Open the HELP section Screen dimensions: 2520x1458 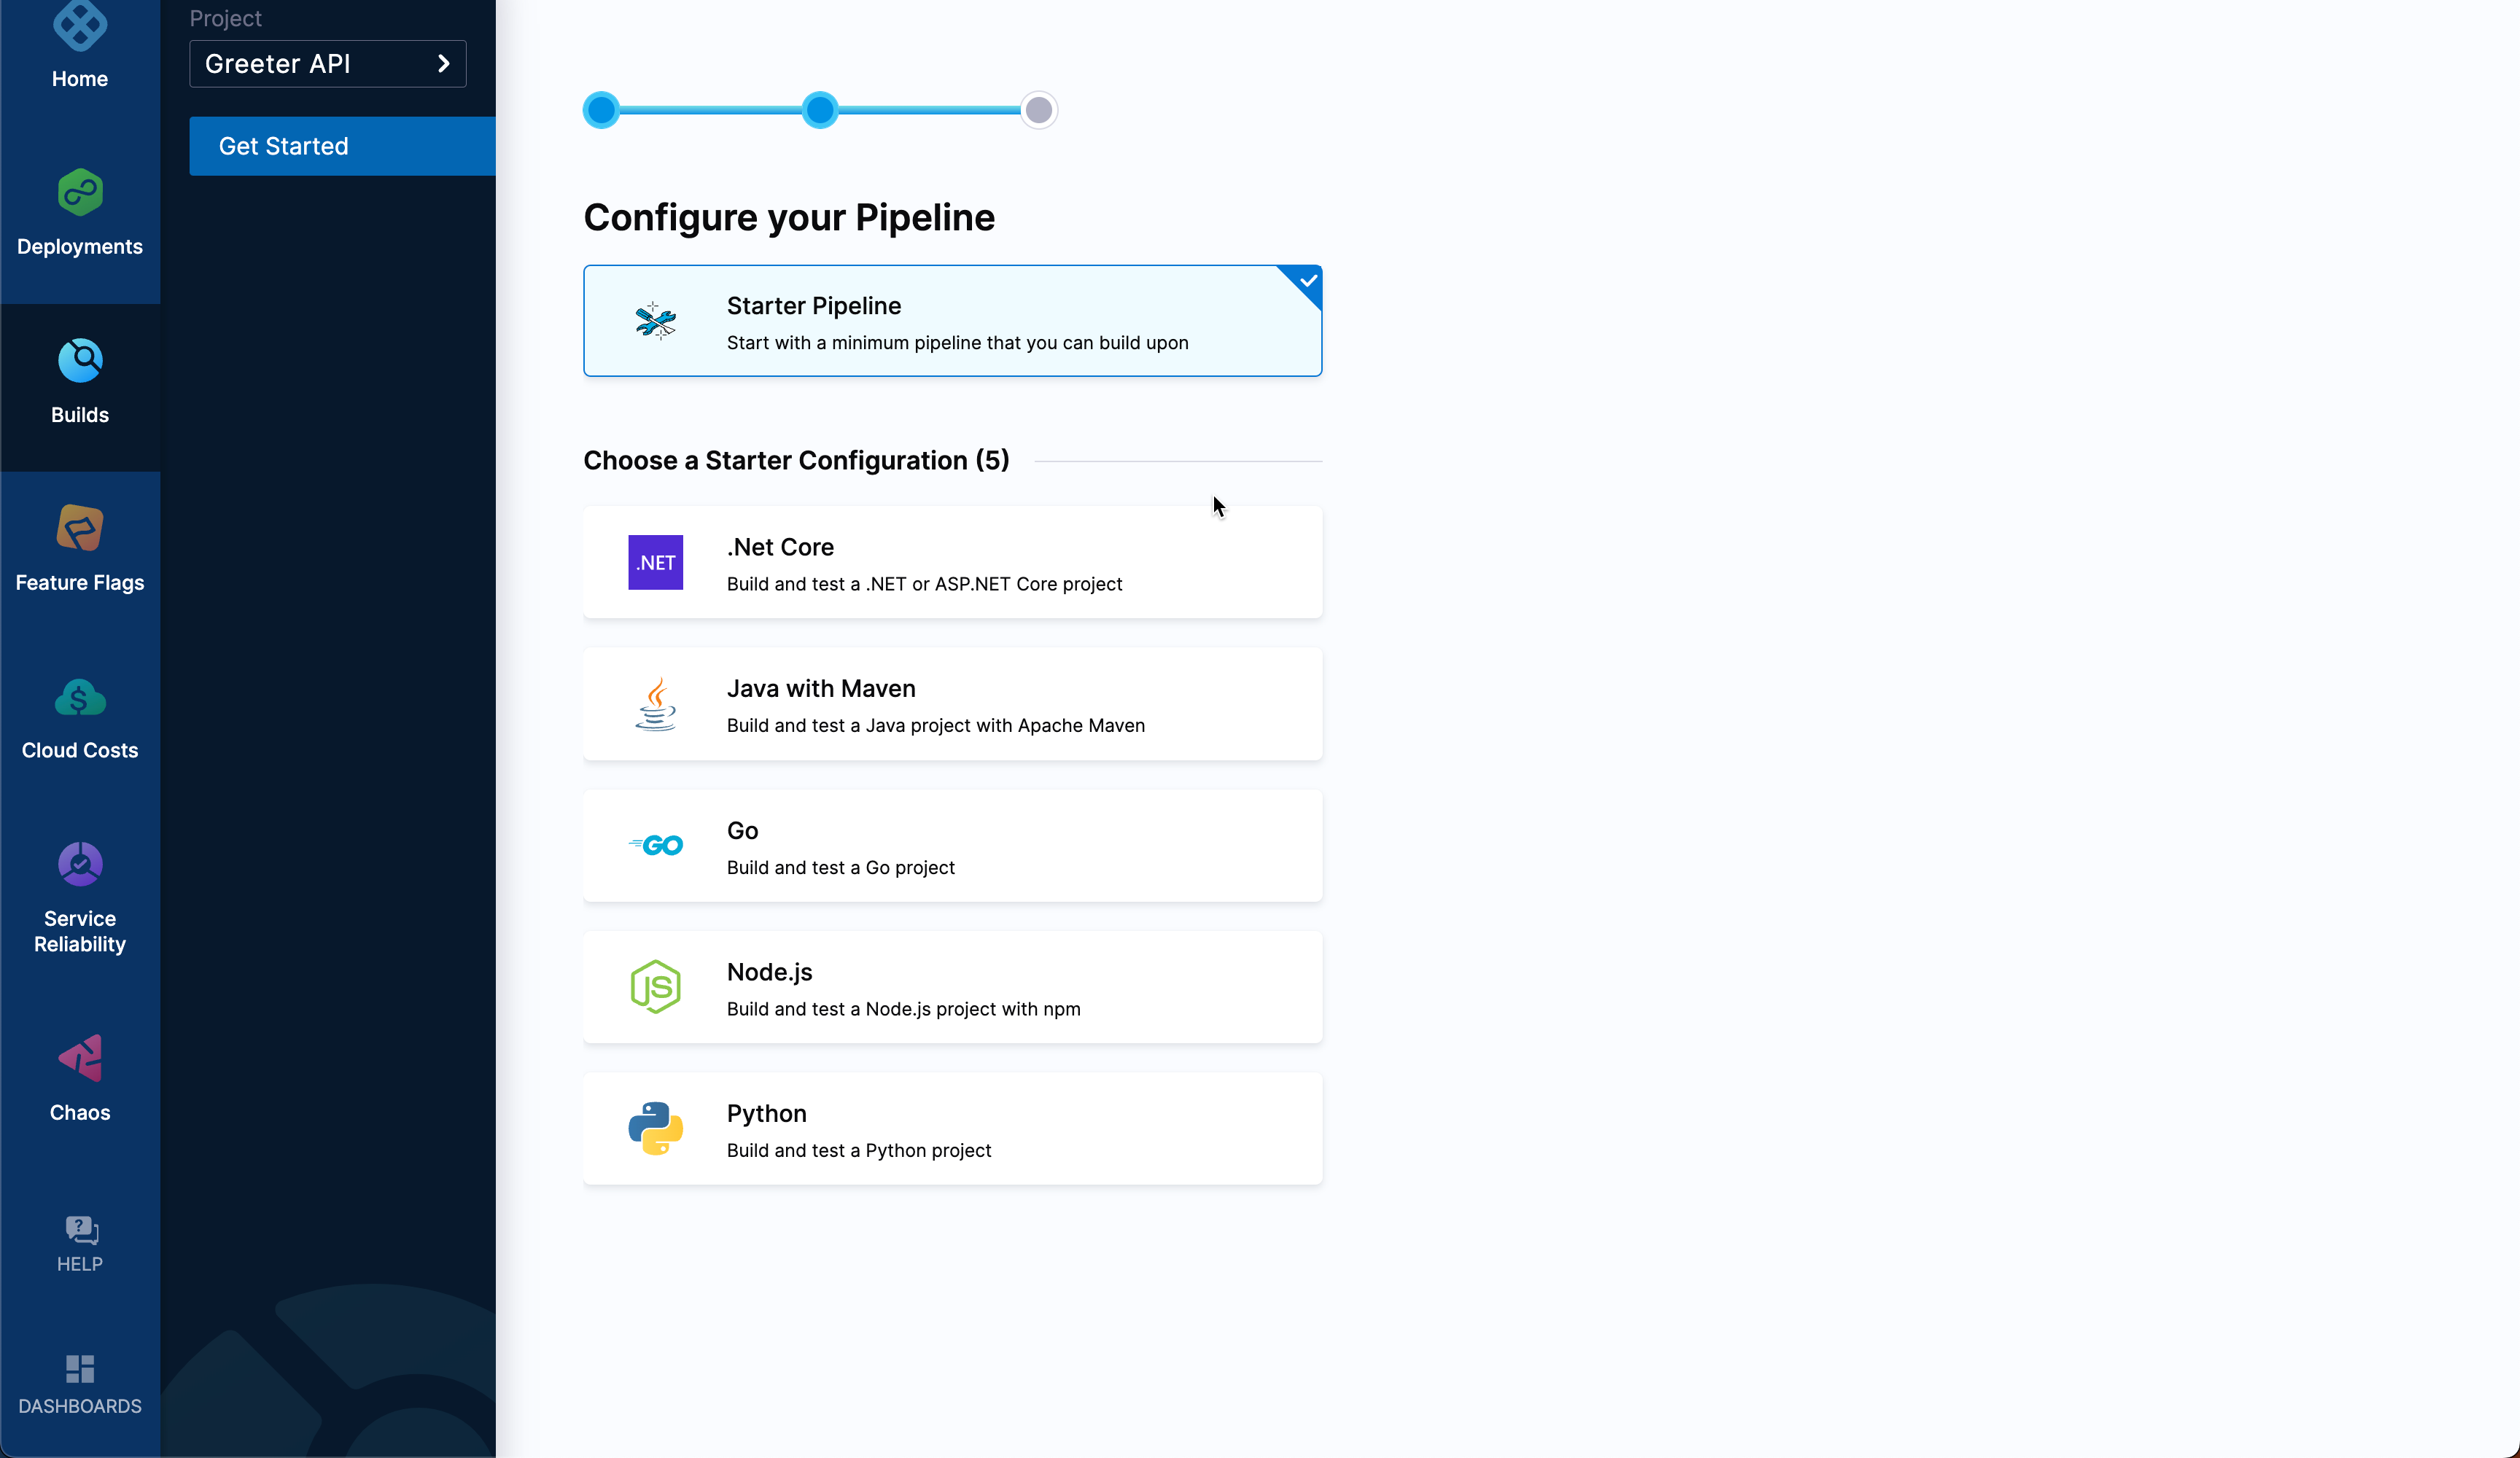[x=79, y=1241]
